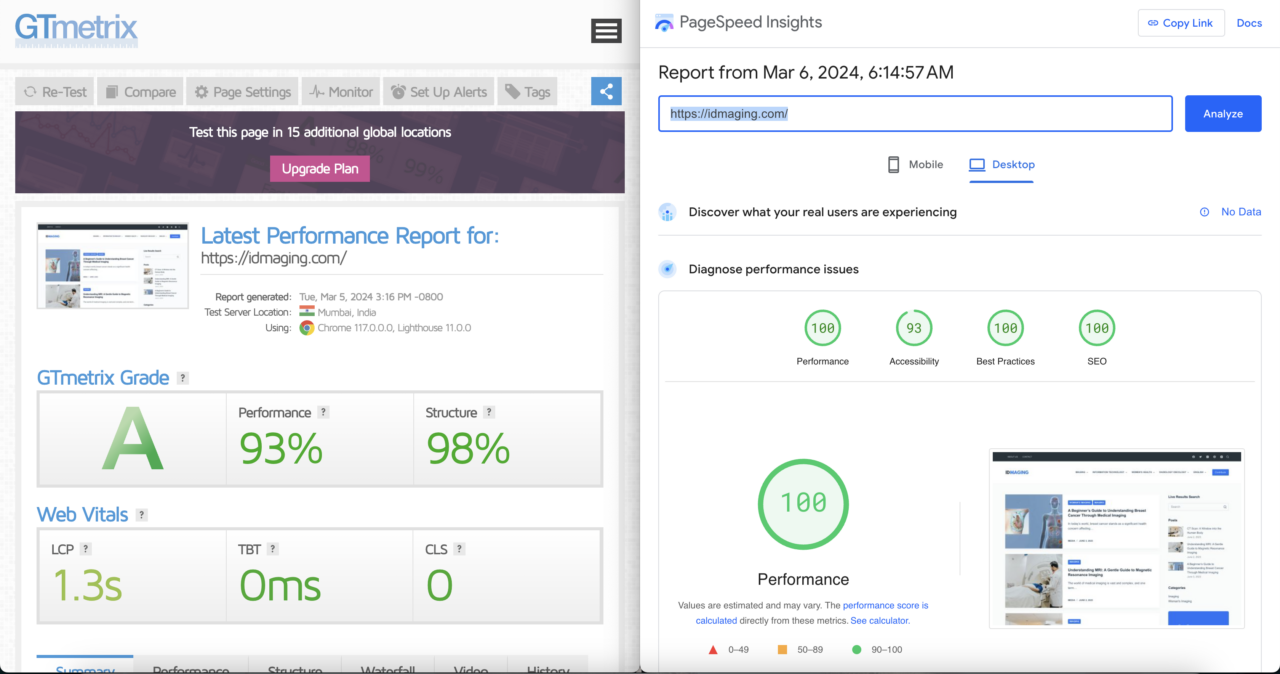Screen dimensions: 1280x674
Task: Open the See calculator link
Action: coord(880,620)
